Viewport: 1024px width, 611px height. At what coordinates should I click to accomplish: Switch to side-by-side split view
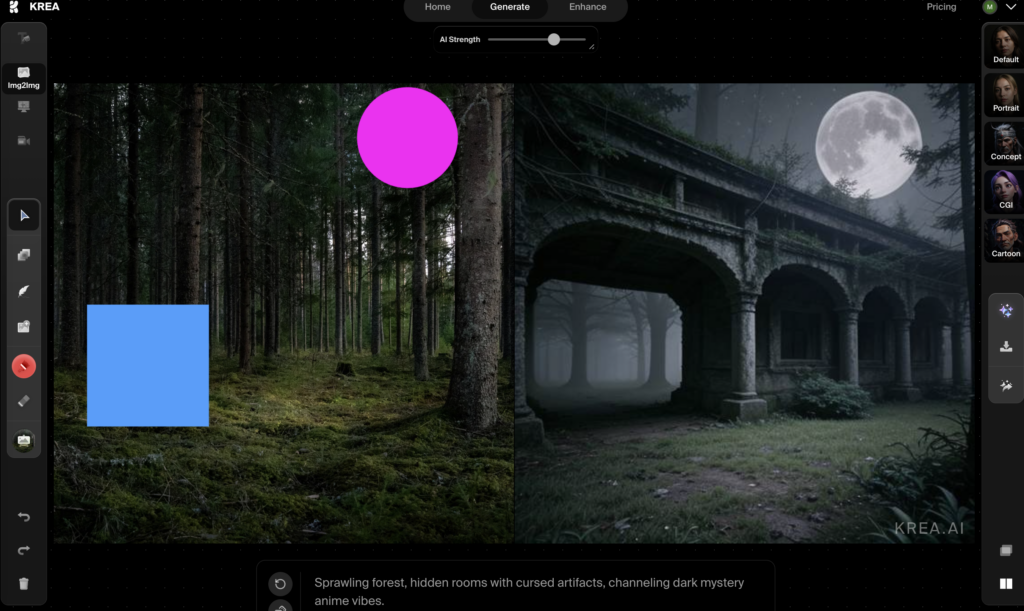pyautogui.click(x=1006, y=584)
